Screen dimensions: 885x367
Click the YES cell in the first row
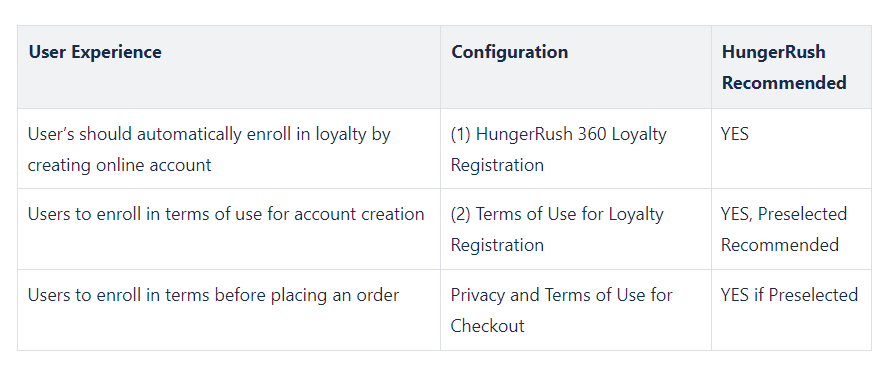(791, 149)
